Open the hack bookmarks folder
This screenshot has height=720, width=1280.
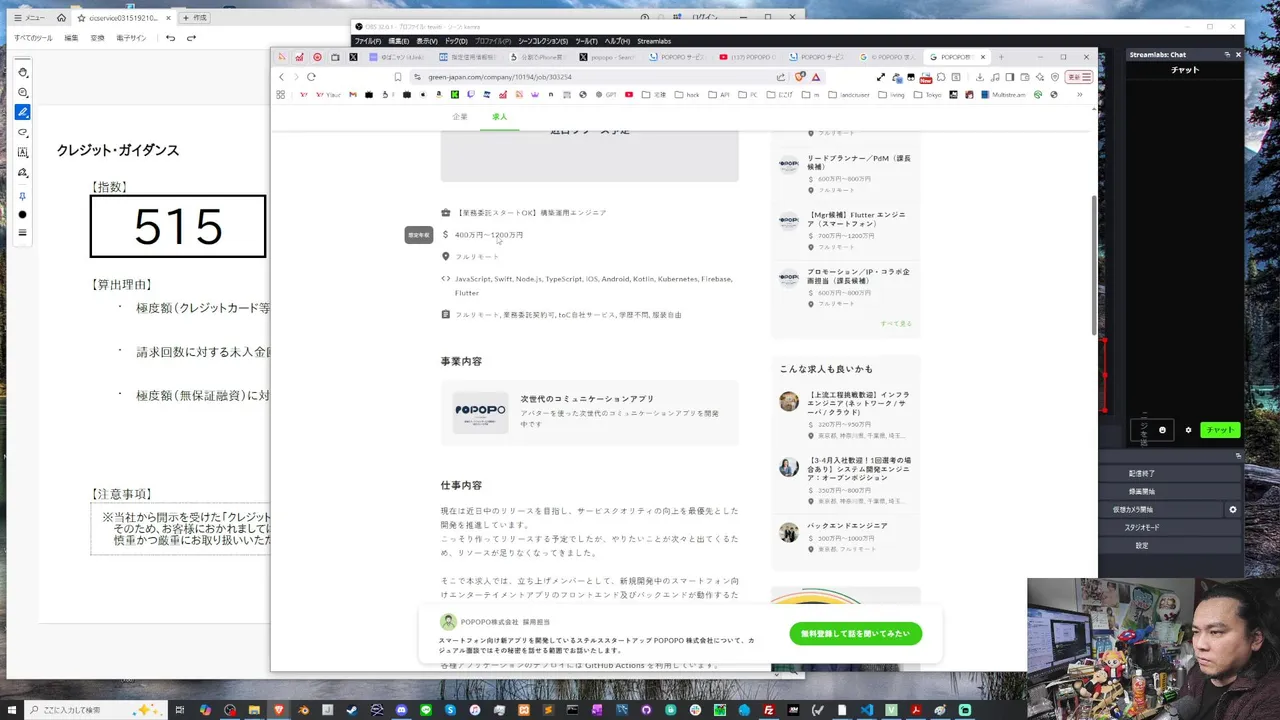687,94
